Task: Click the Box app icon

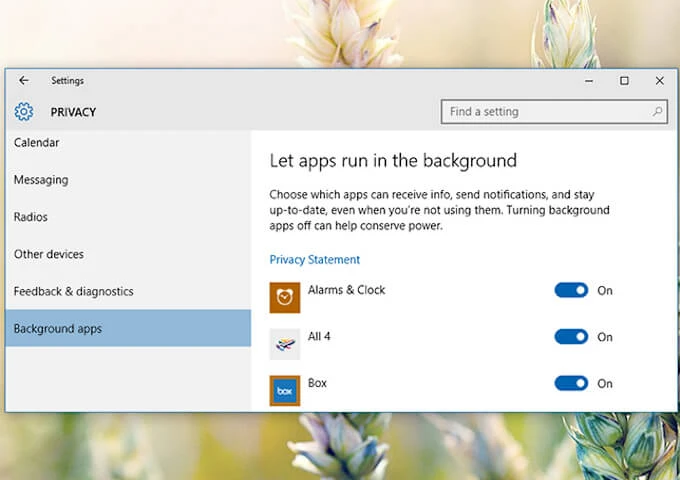Action: click(284, 391)
